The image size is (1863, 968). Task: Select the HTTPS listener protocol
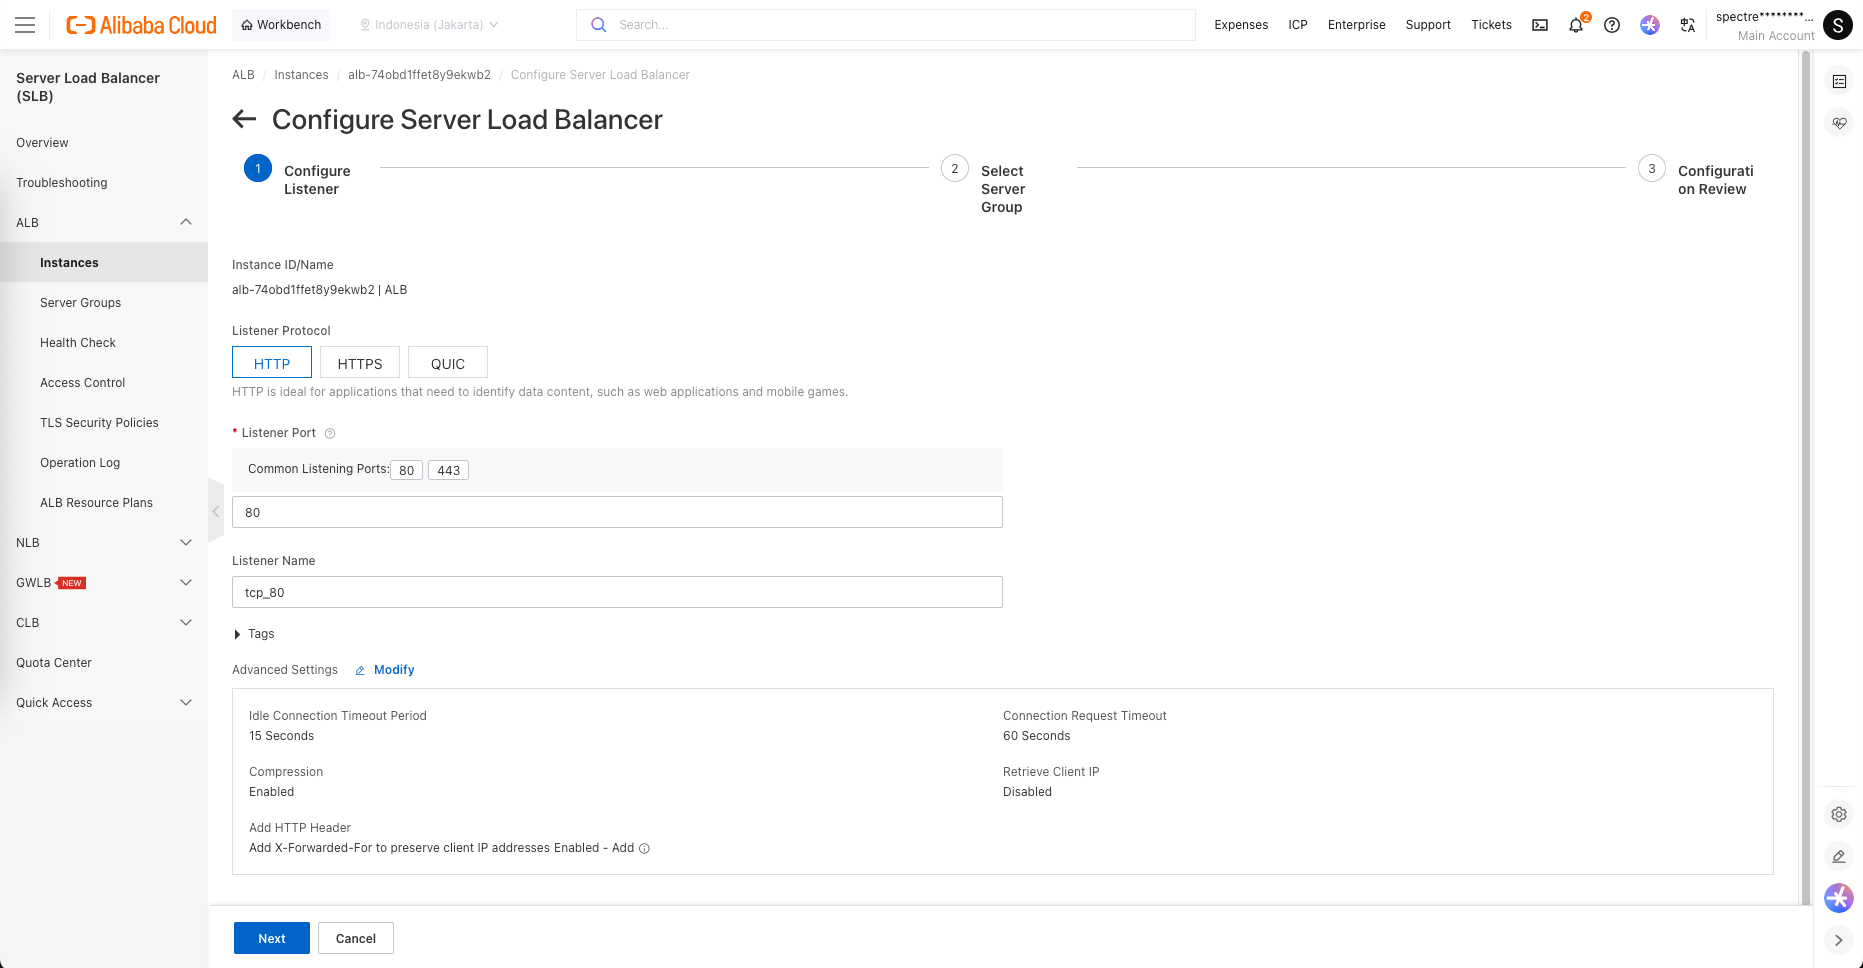[x=360, y=363]
